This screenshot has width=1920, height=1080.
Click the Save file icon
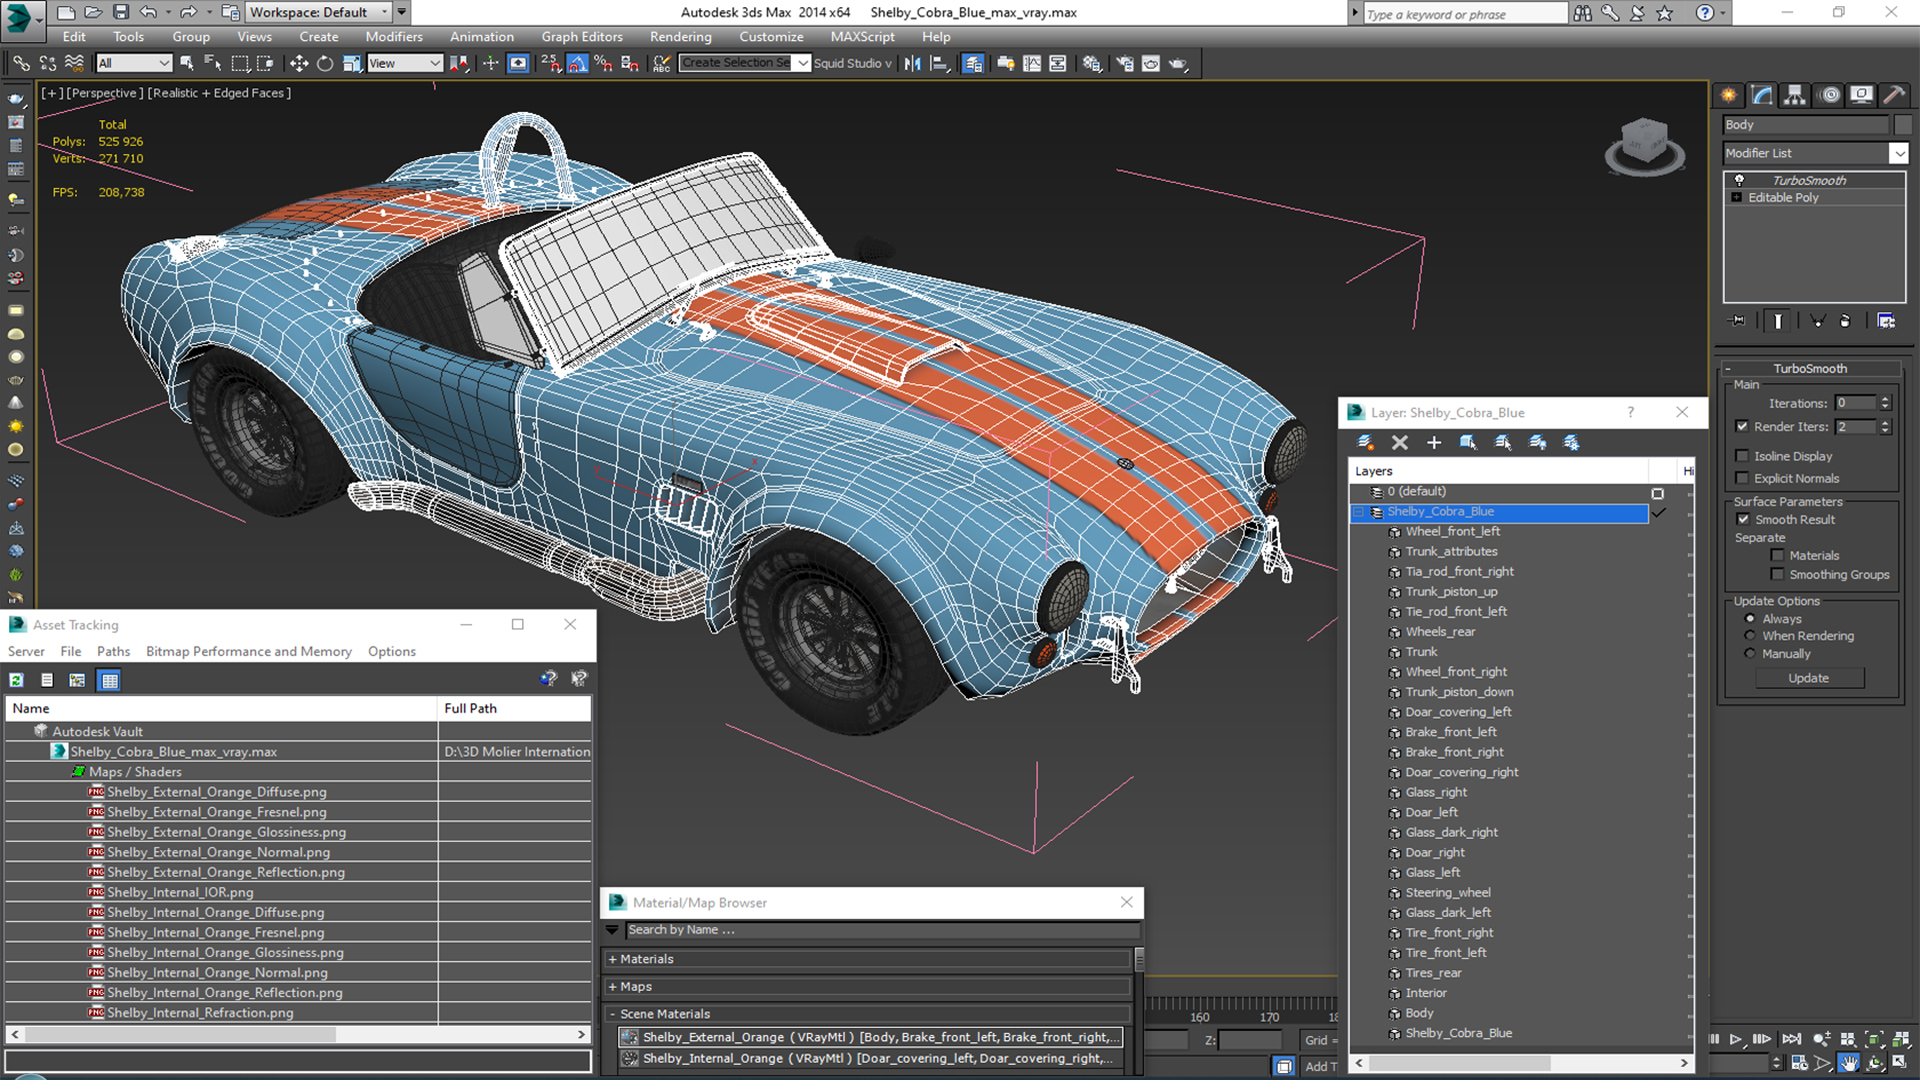tap(121, 12)
